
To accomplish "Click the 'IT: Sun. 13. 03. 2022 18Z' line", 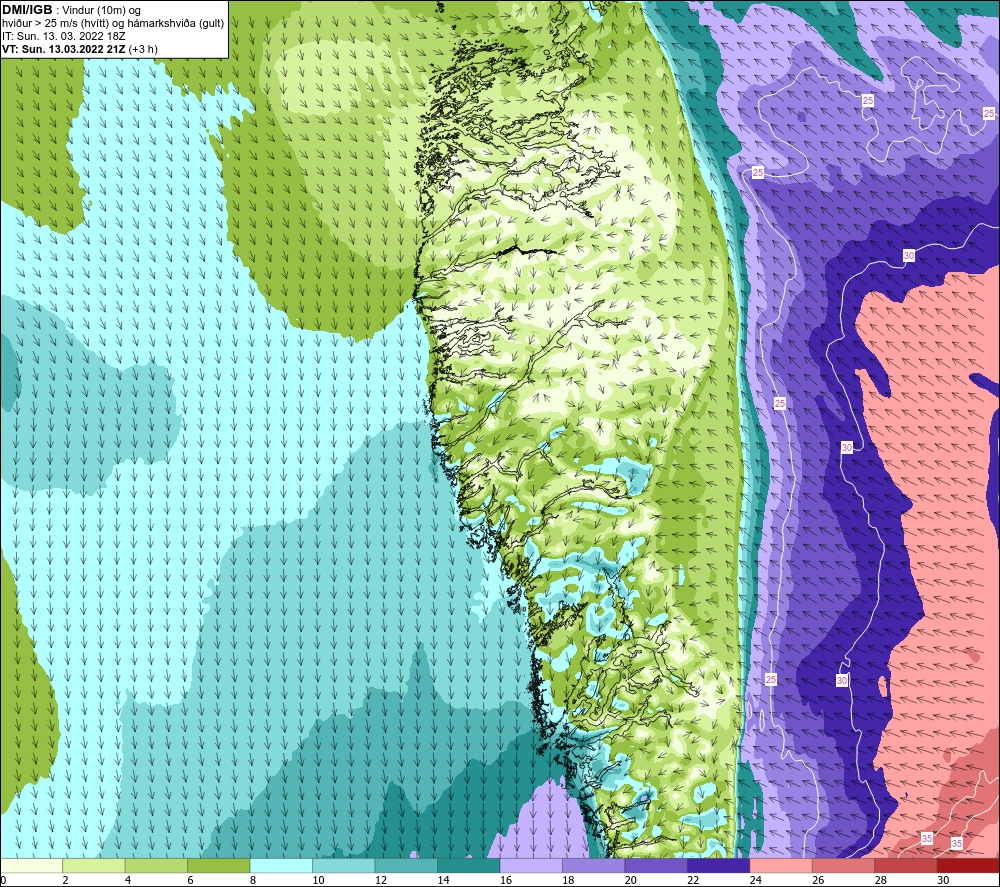I will (x=64, y=36).
